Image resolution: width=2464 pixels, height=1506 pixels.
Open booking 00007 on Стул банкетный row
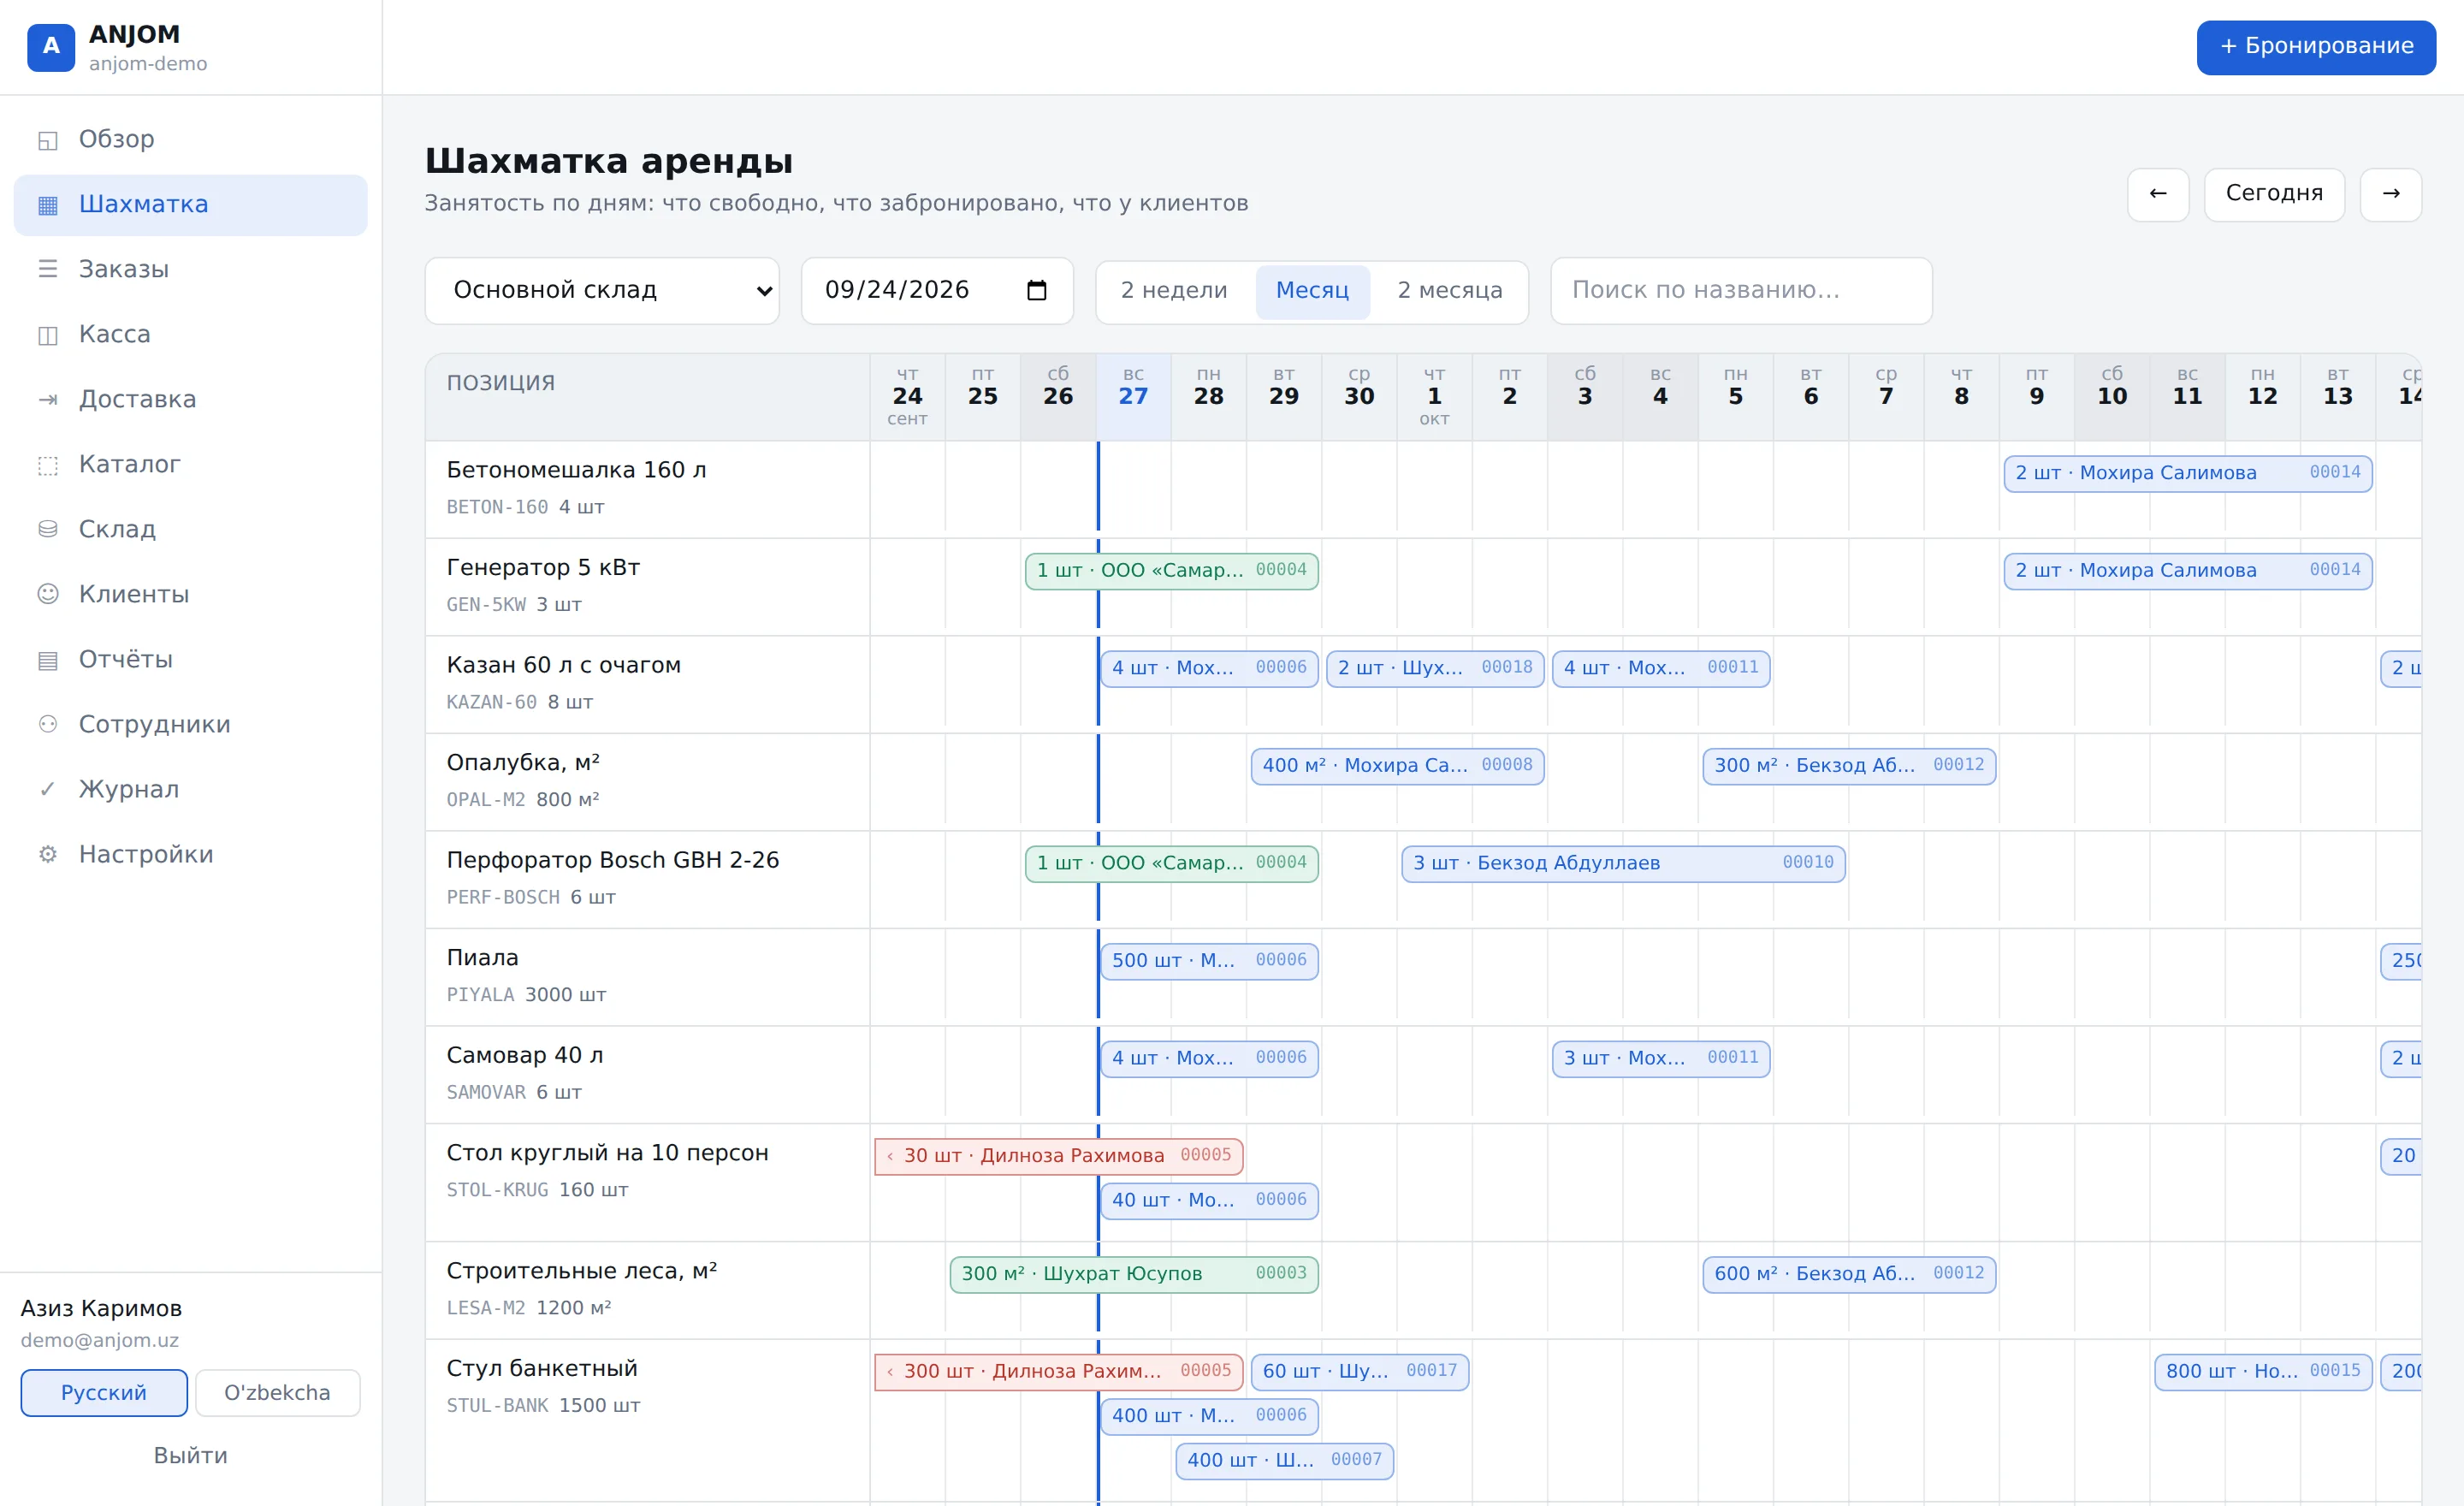click(x=1285, y=1460)
